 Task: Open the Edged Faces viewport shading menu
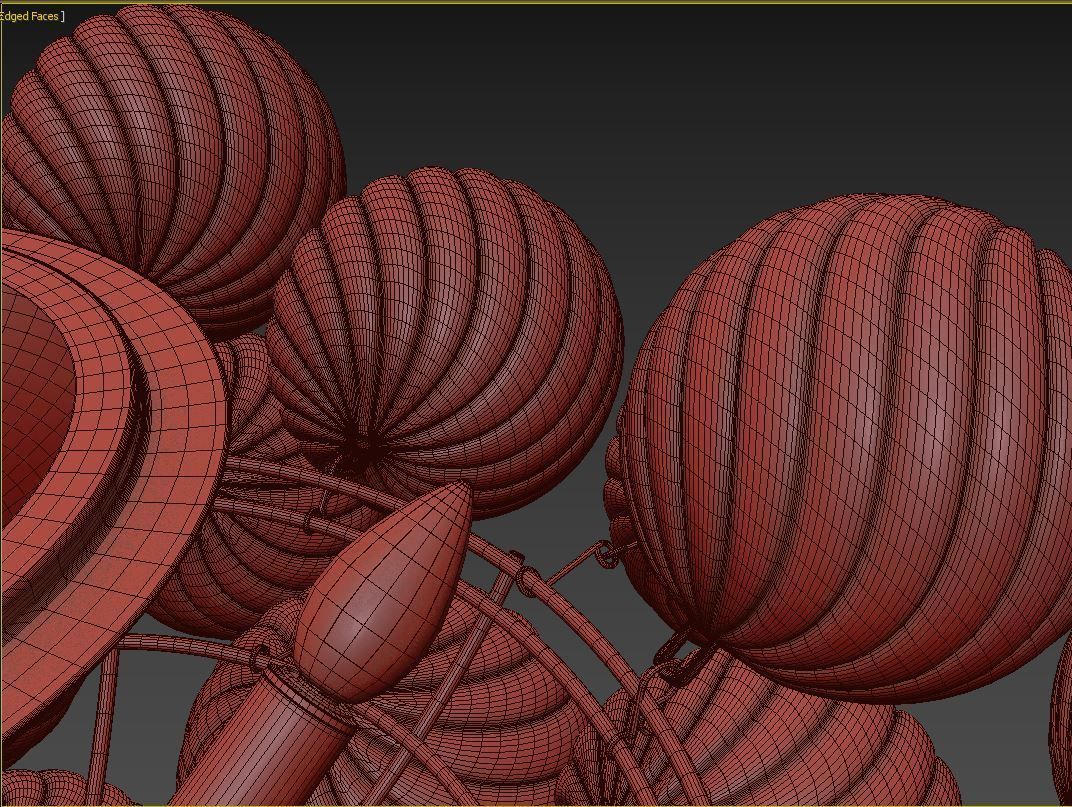tap(30, 16)
